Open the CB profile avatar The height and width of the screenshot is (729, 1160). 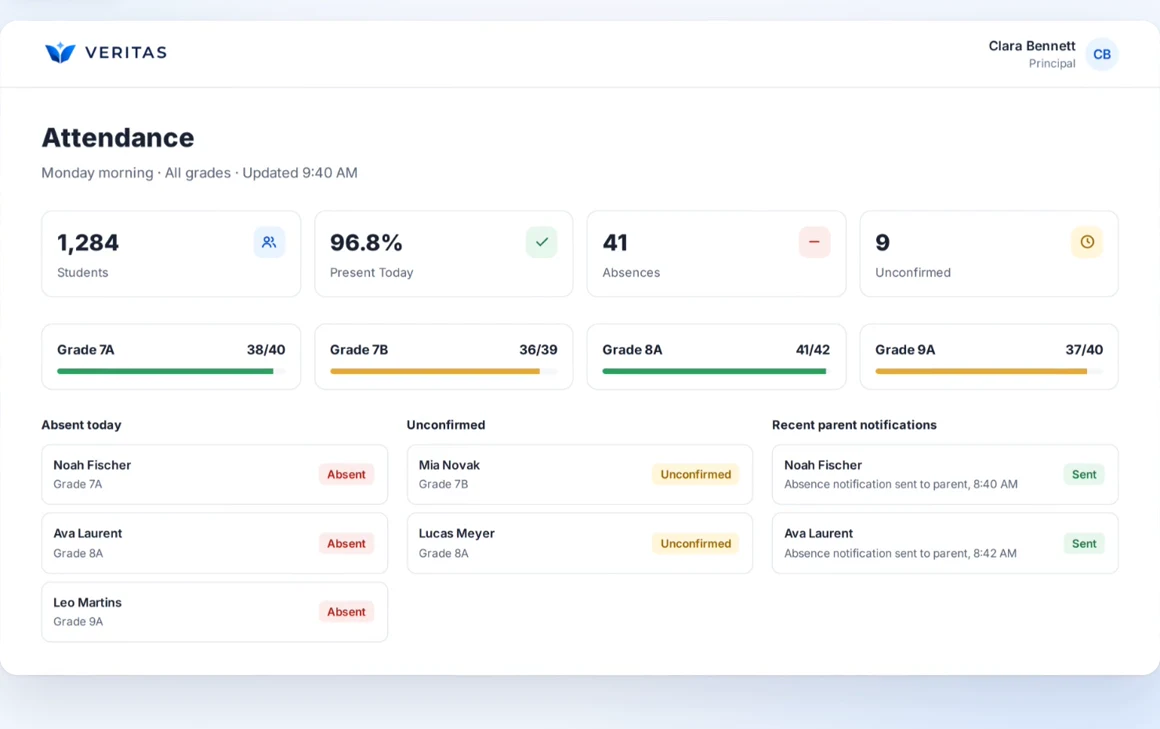(x=1102, y=54)
